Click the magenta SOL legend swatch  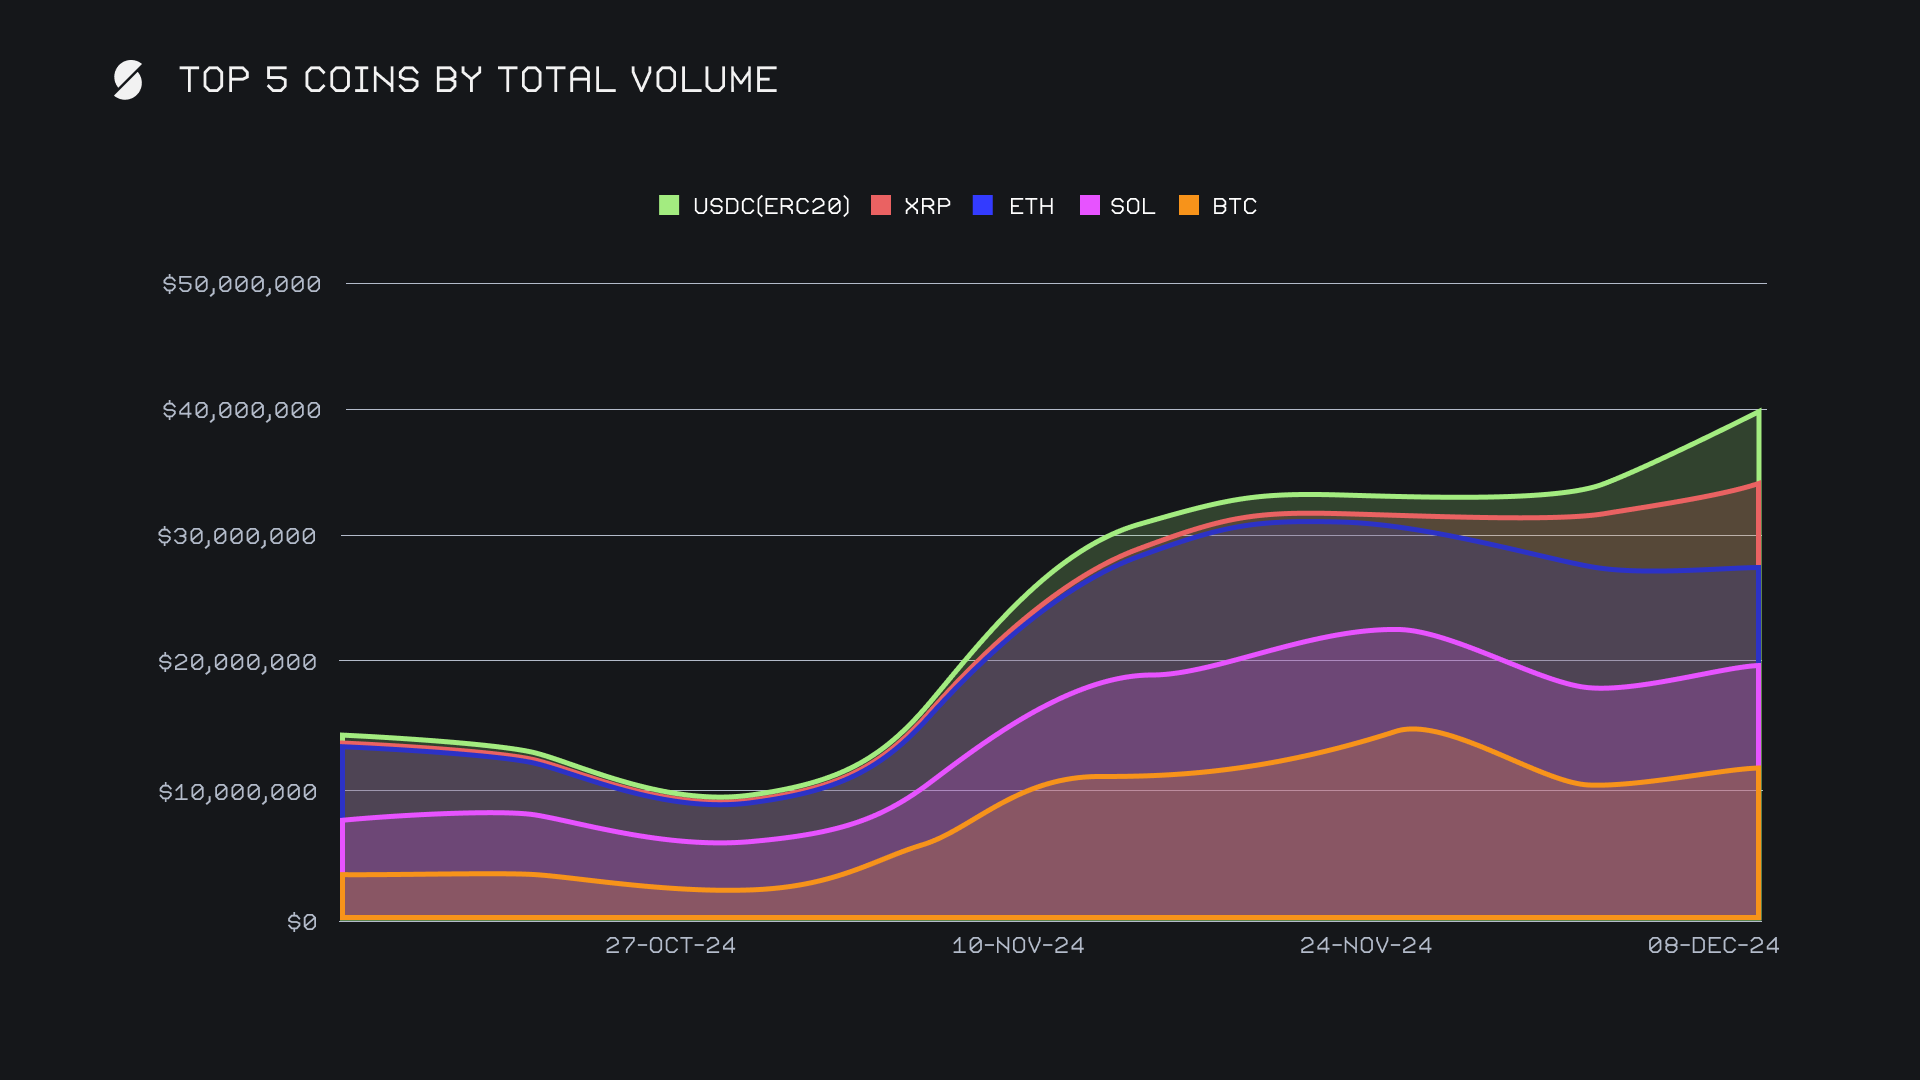[1090, 205]
